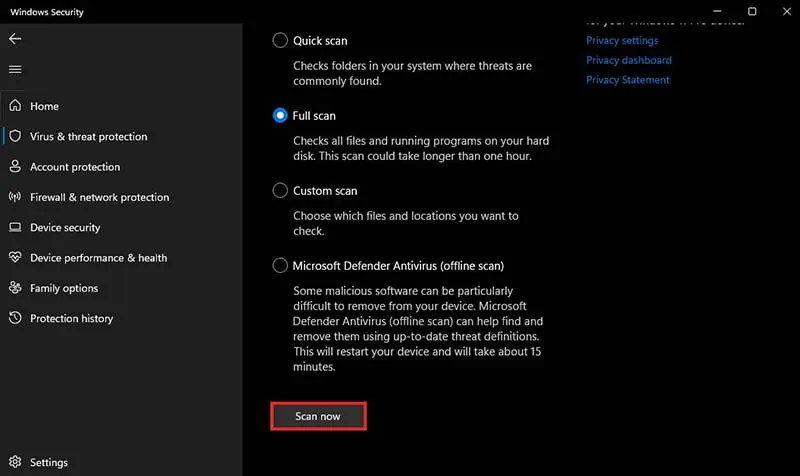
Task: Open Virus & threat protection section
Action: coord(88,136)
